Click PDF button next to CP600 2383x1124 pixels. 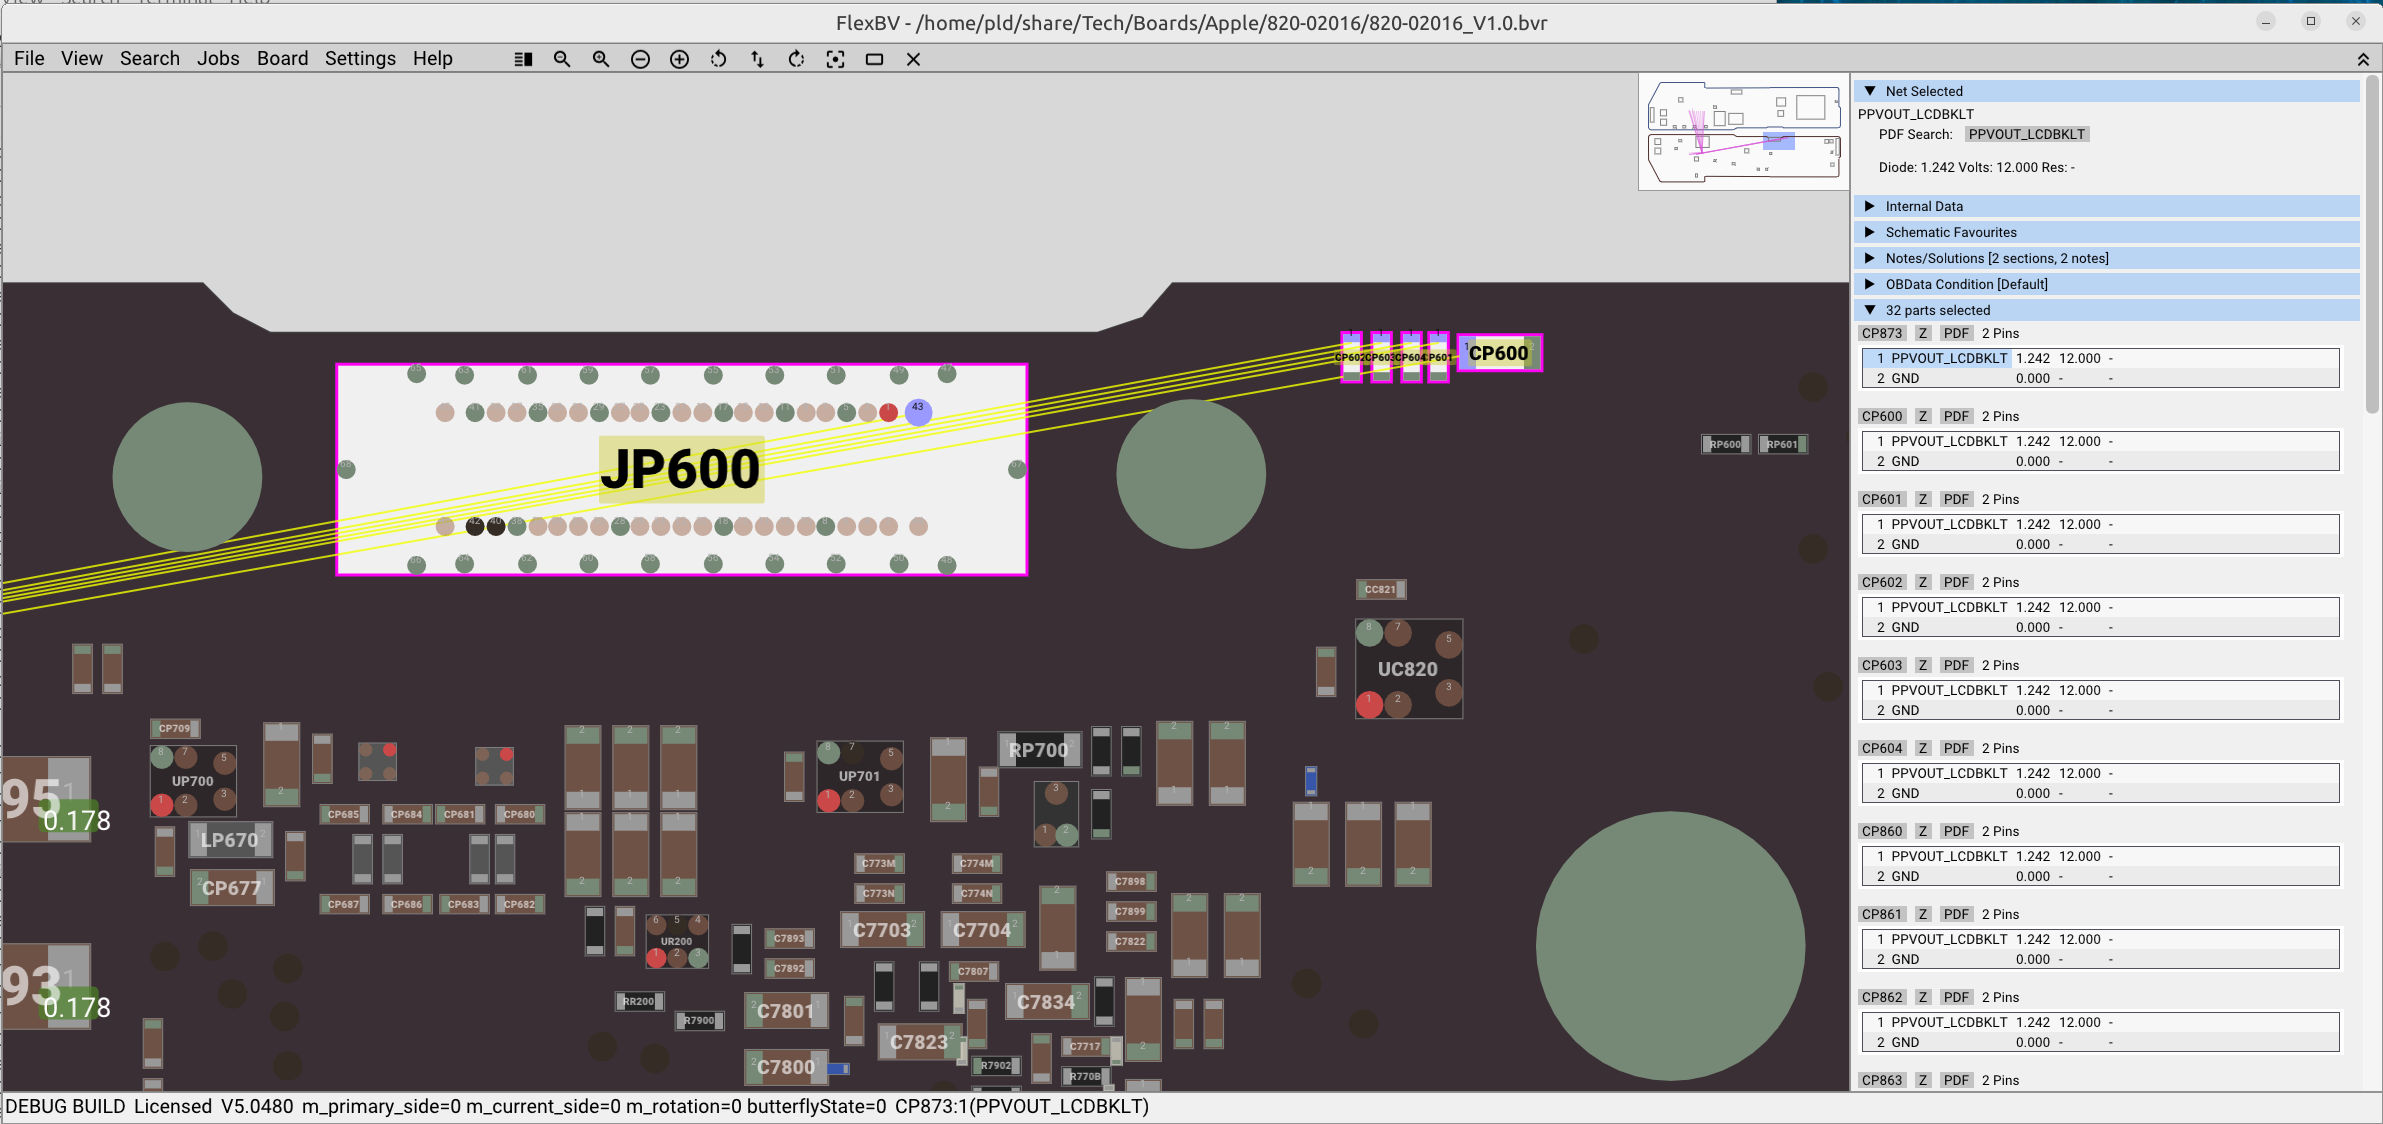tap(1956, 416)
